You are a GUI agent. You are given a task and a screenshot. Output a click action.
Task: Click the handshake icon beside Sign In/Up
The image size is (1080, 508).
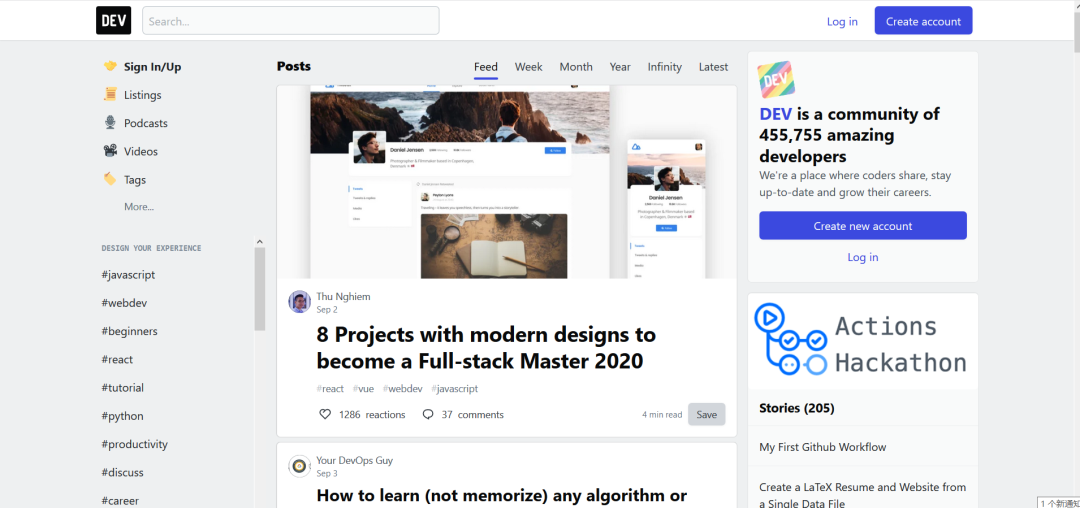pyautogui.click(x=110, y=66)
